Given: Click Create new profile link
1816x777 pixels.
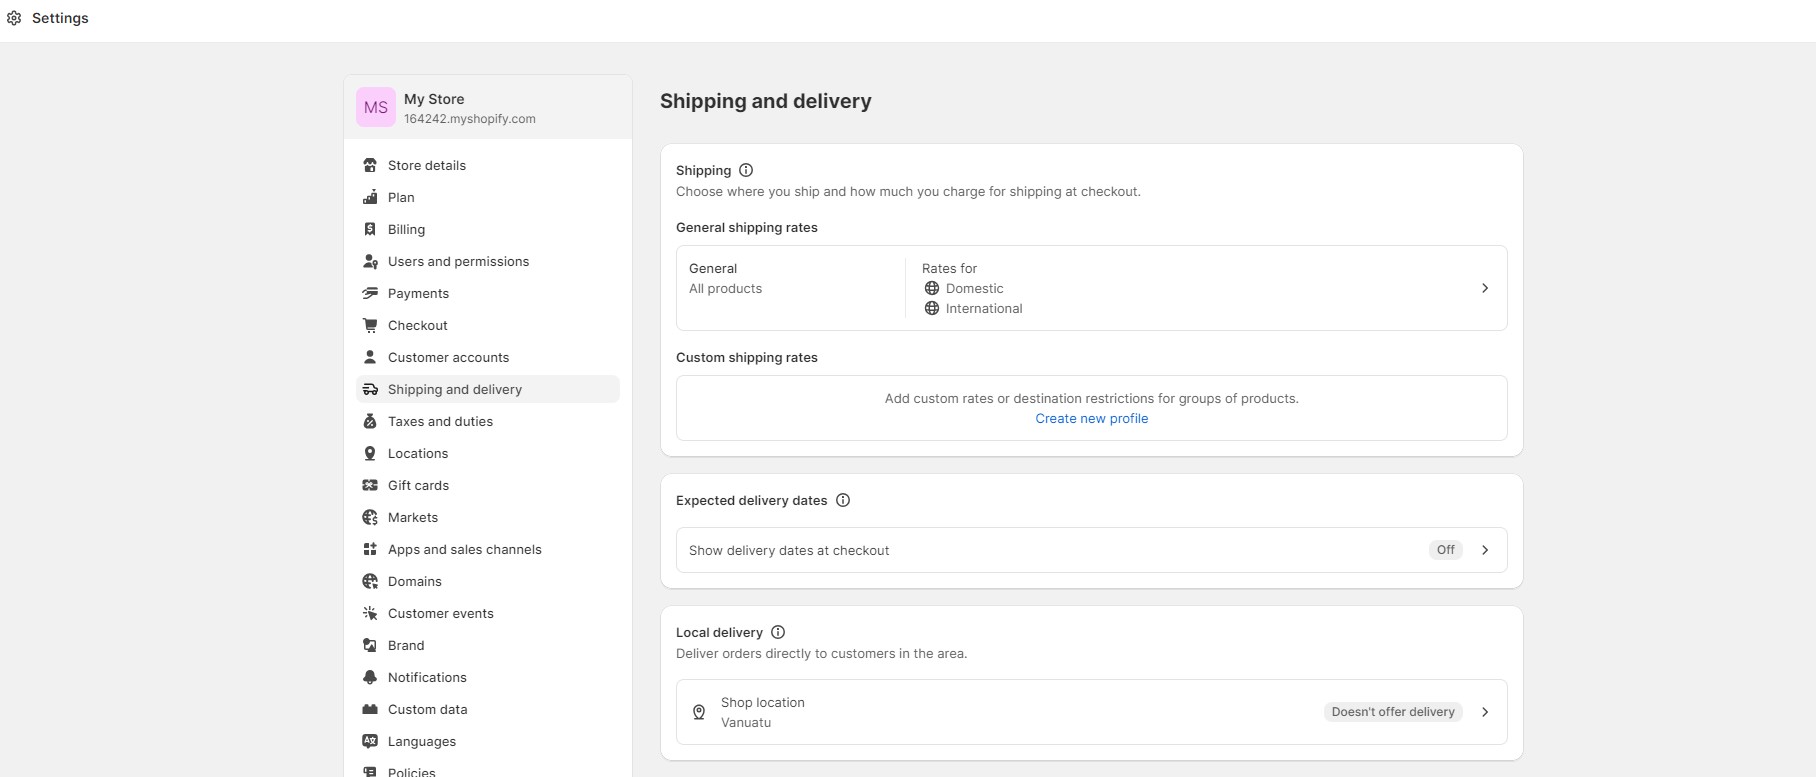Looking at the screenshot, I should coord(1092,418).
